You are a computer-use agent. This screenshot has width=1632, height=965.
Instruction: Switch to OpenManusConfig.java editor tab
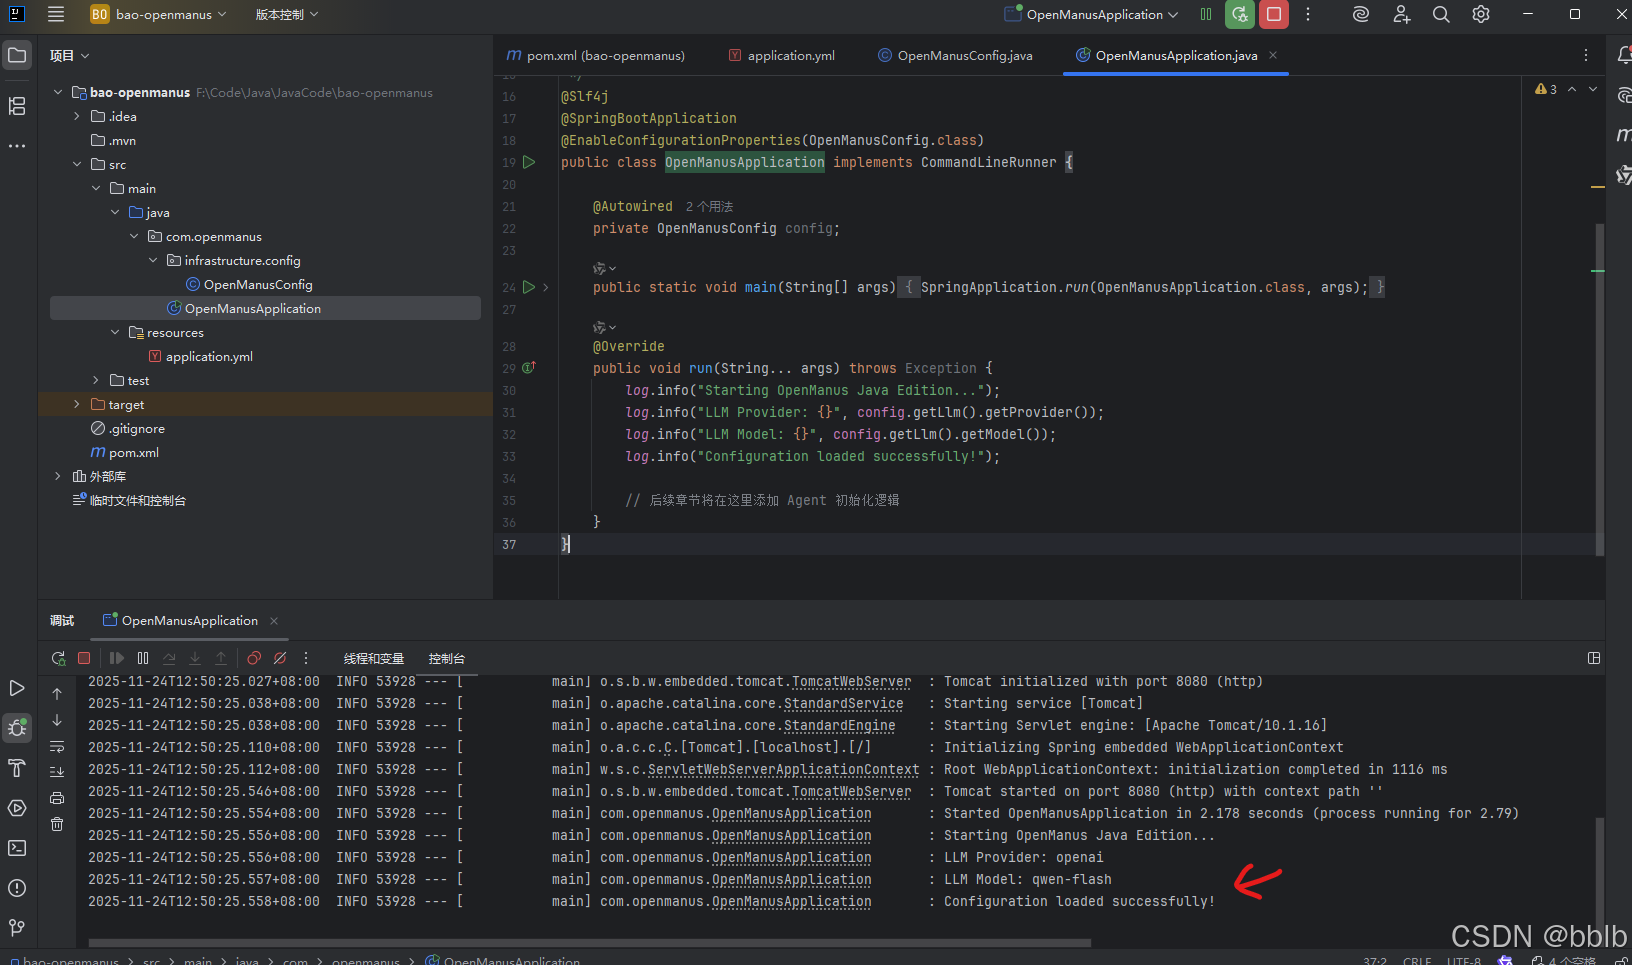click(955, 56)
